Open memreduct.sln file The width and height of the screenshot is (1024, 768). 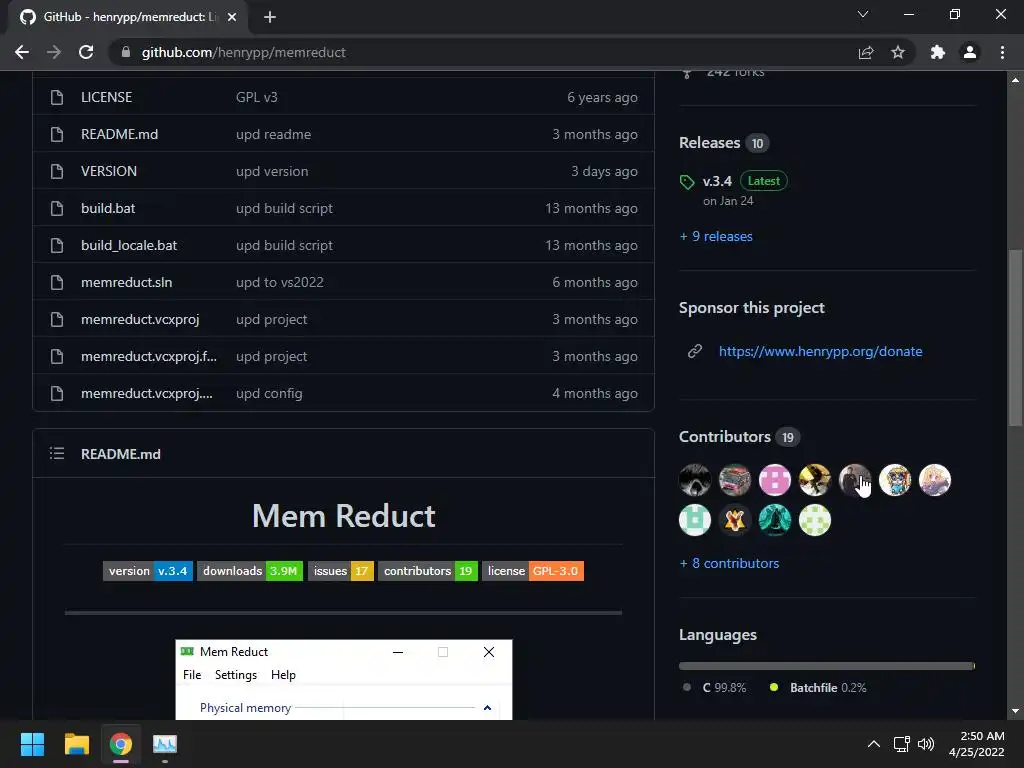(x=127, y=282)
